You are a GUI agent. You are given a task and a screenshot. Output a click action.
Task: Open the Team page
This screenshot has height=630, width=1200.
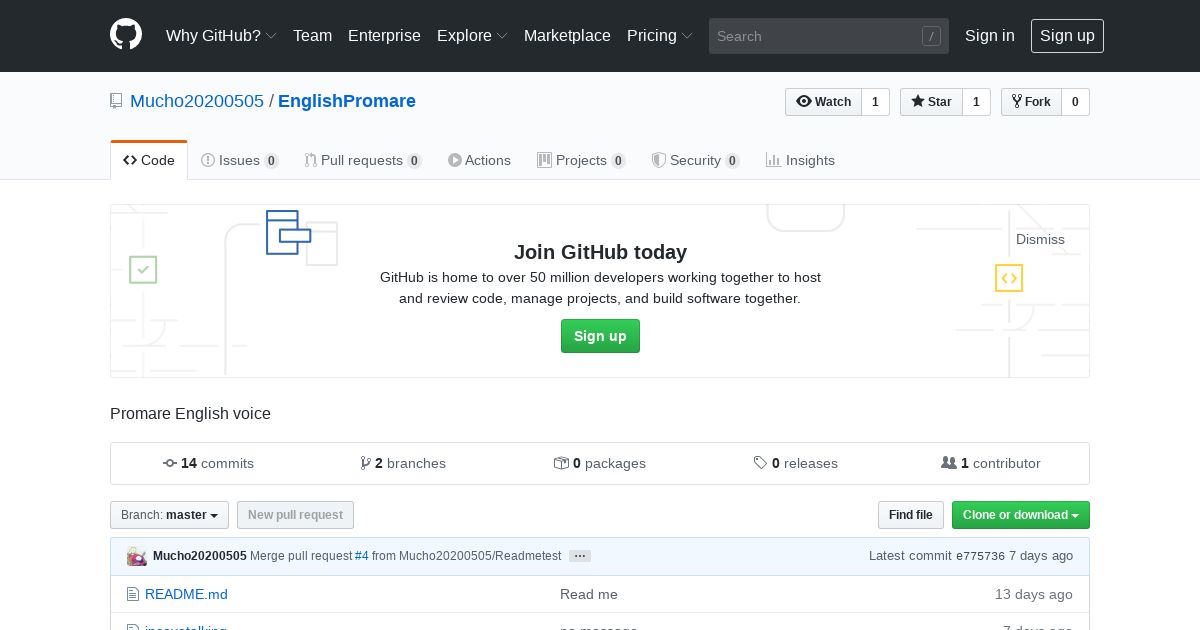click(312, 35)
